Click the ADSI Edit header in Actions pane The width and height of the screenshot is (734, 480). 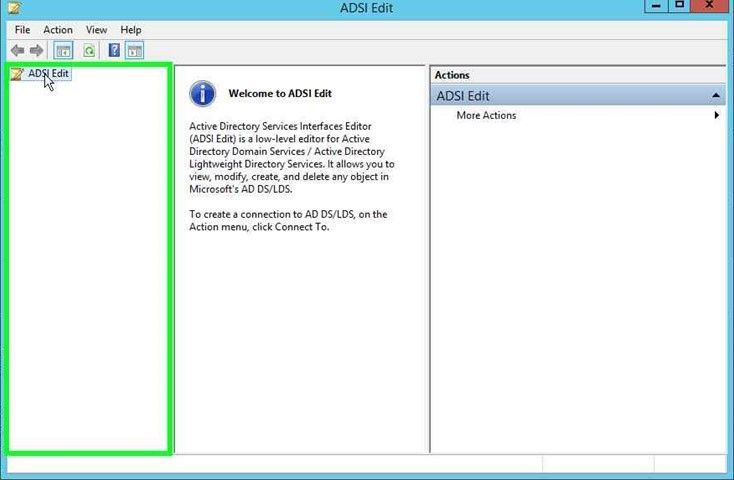click(578, 96)
